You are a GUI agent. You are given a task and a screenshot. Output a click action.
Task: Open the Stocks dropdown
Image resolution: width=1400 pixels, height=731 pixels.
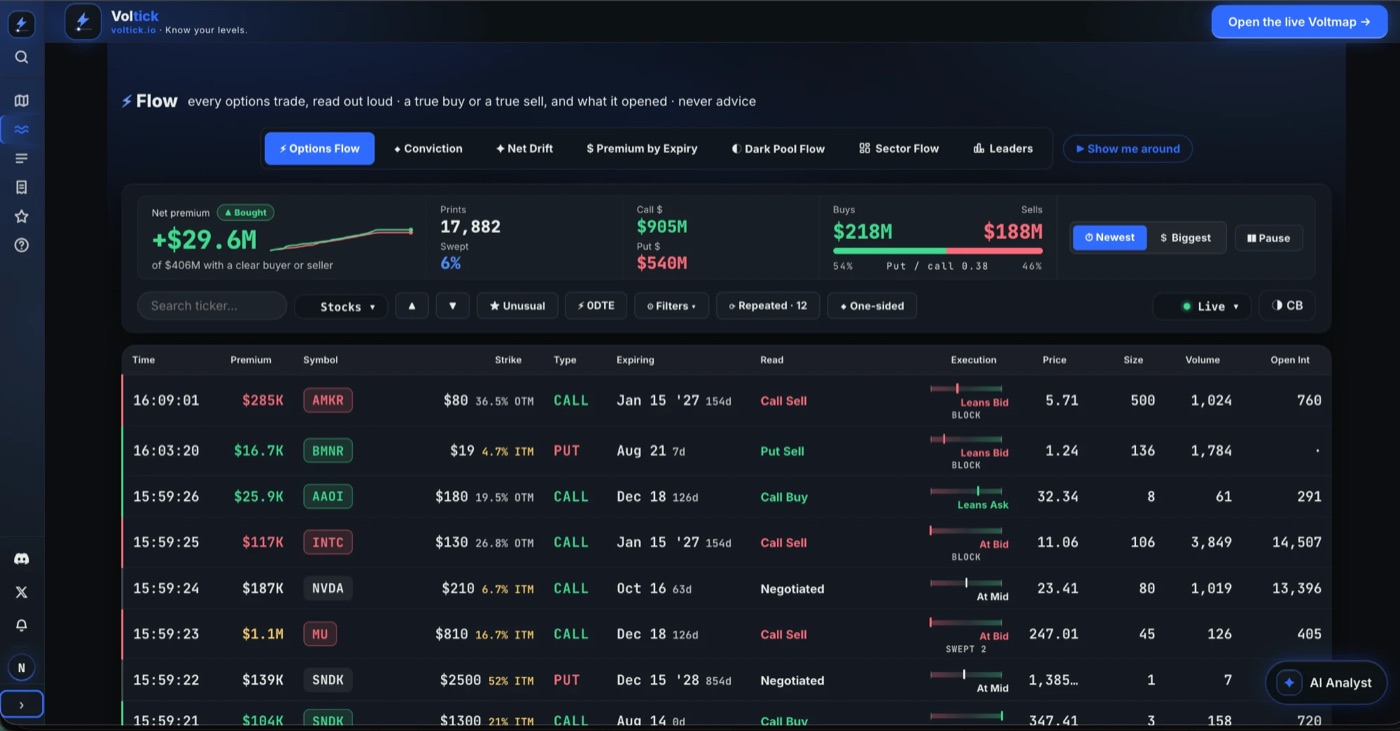pyautogui.click(x=341, y=306)
